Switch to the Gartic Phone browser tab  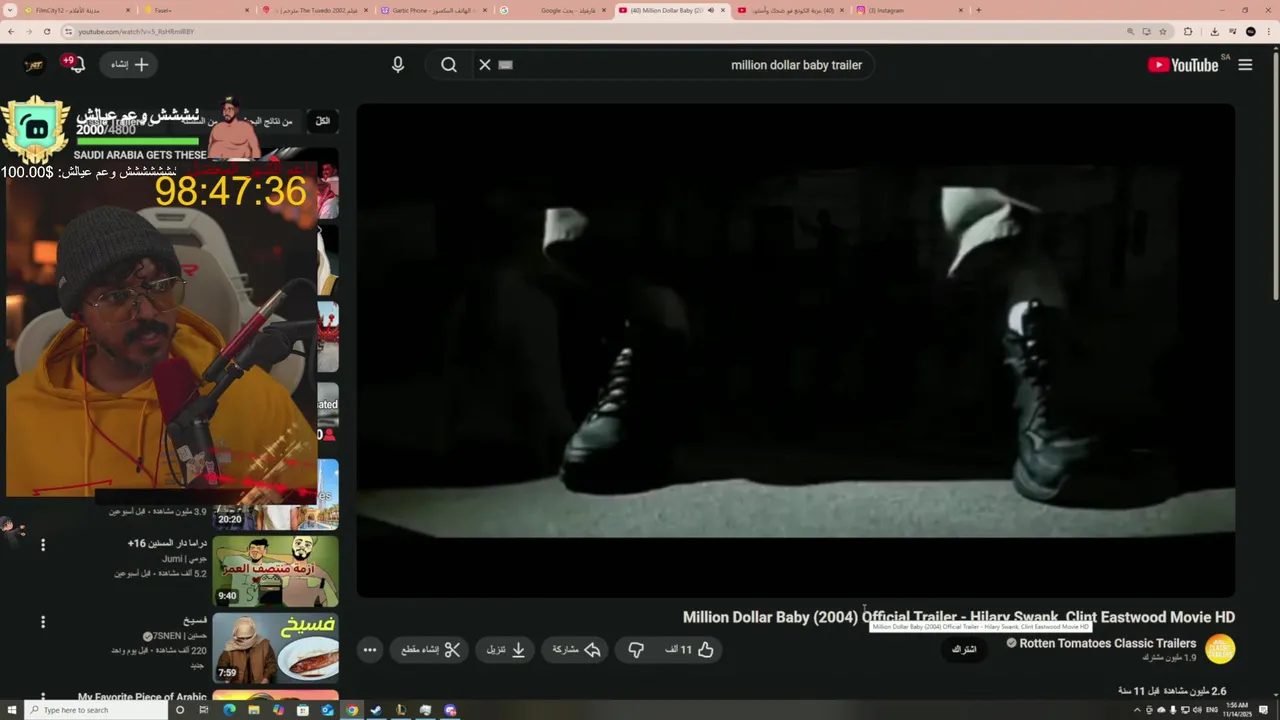(x=433, y=10)
